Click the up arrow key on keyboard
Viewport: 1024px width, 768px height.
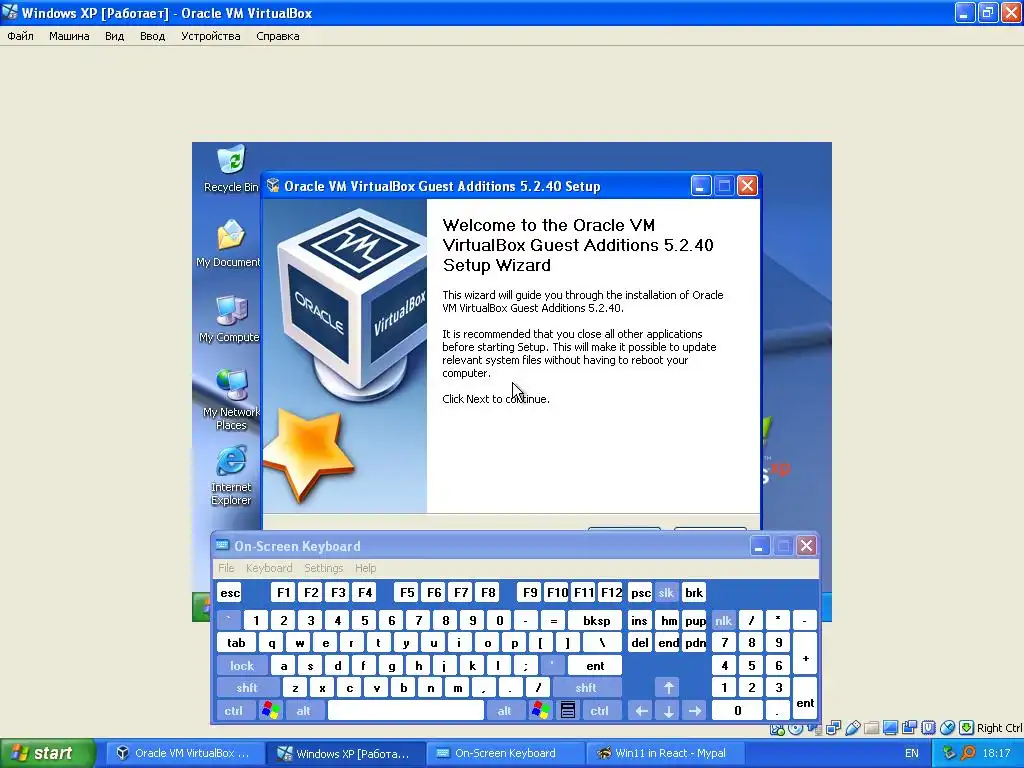tap(668, 688)
